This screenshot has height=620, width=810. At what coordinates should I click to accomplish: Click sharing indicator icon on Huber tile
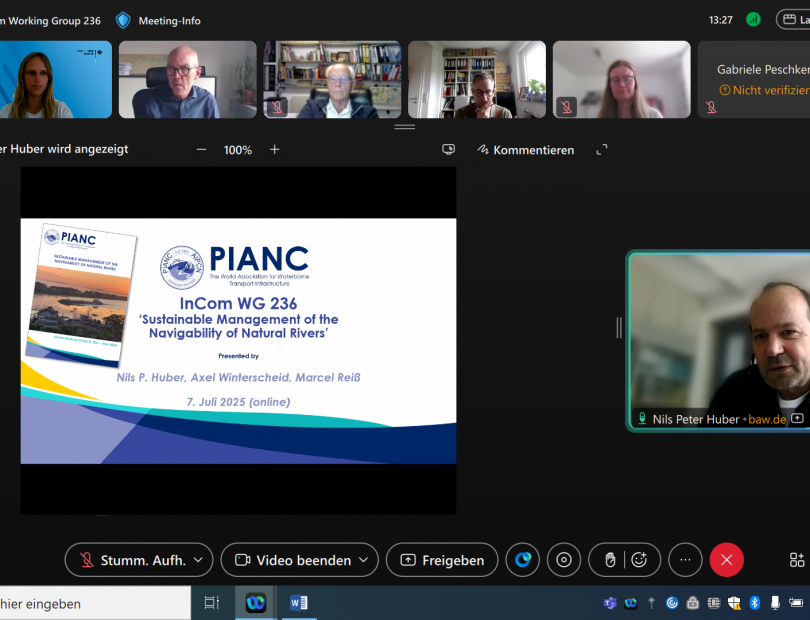click(x=797, y=418)
